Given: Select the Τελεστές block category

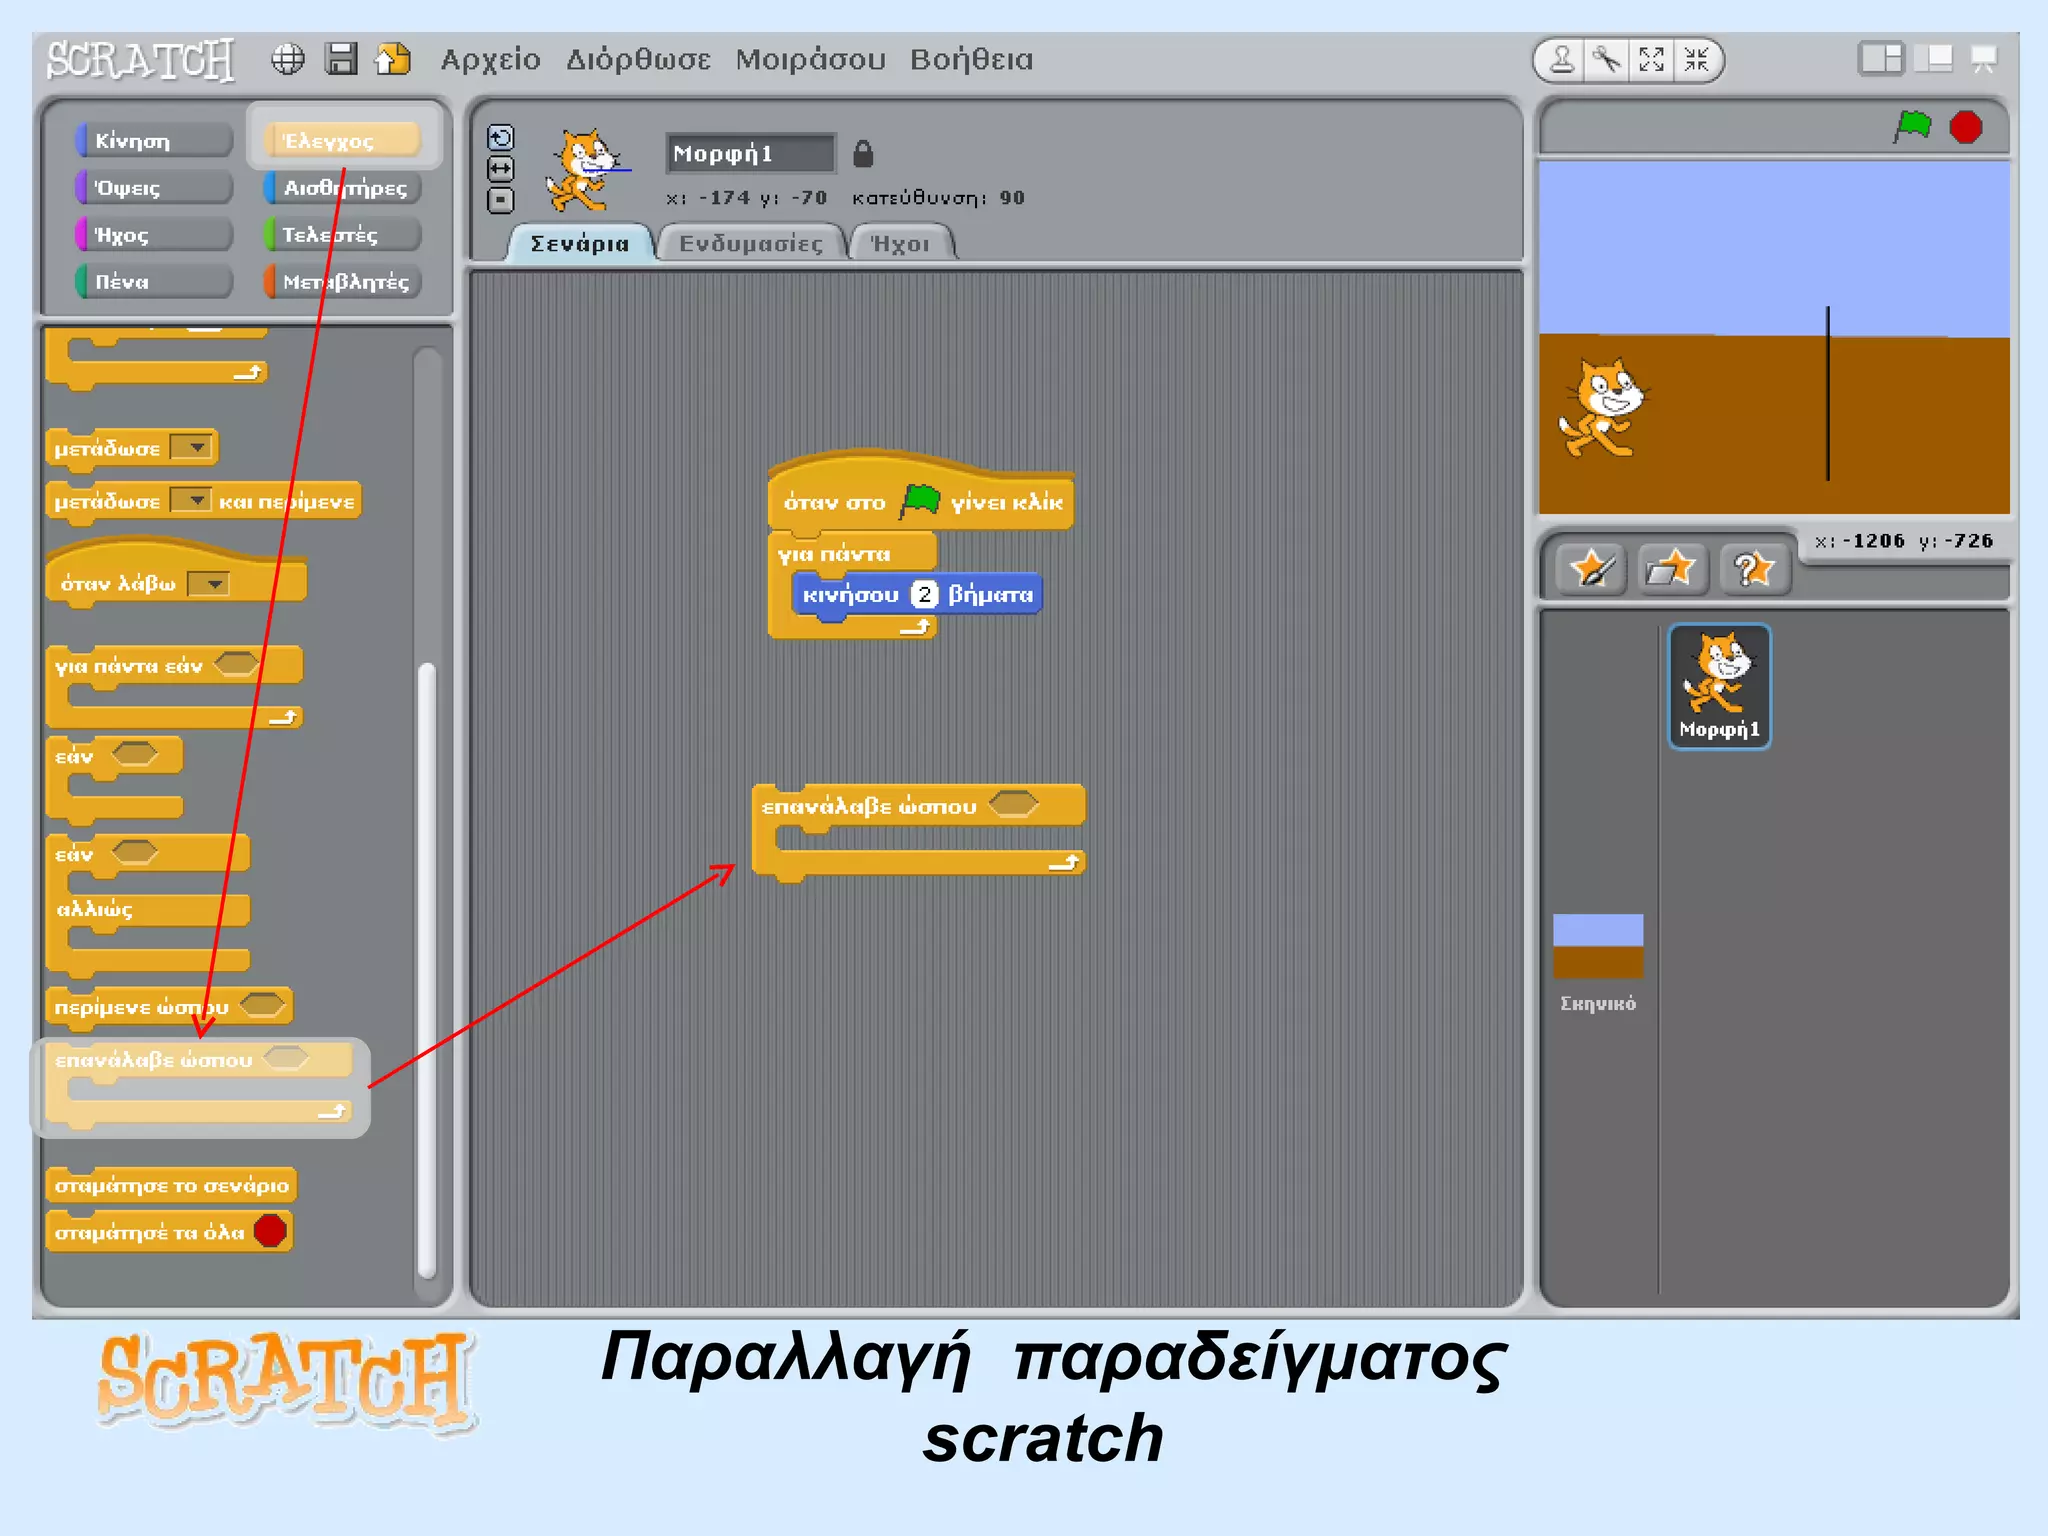Looking at the screenshot, I should pos(342,234).
